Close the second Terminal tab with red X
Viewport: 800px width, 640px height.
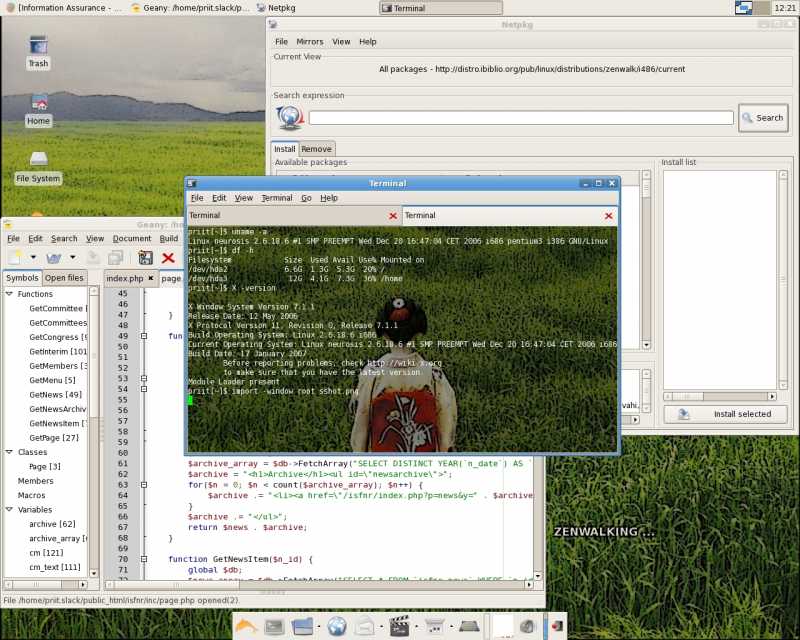point(609,216)
